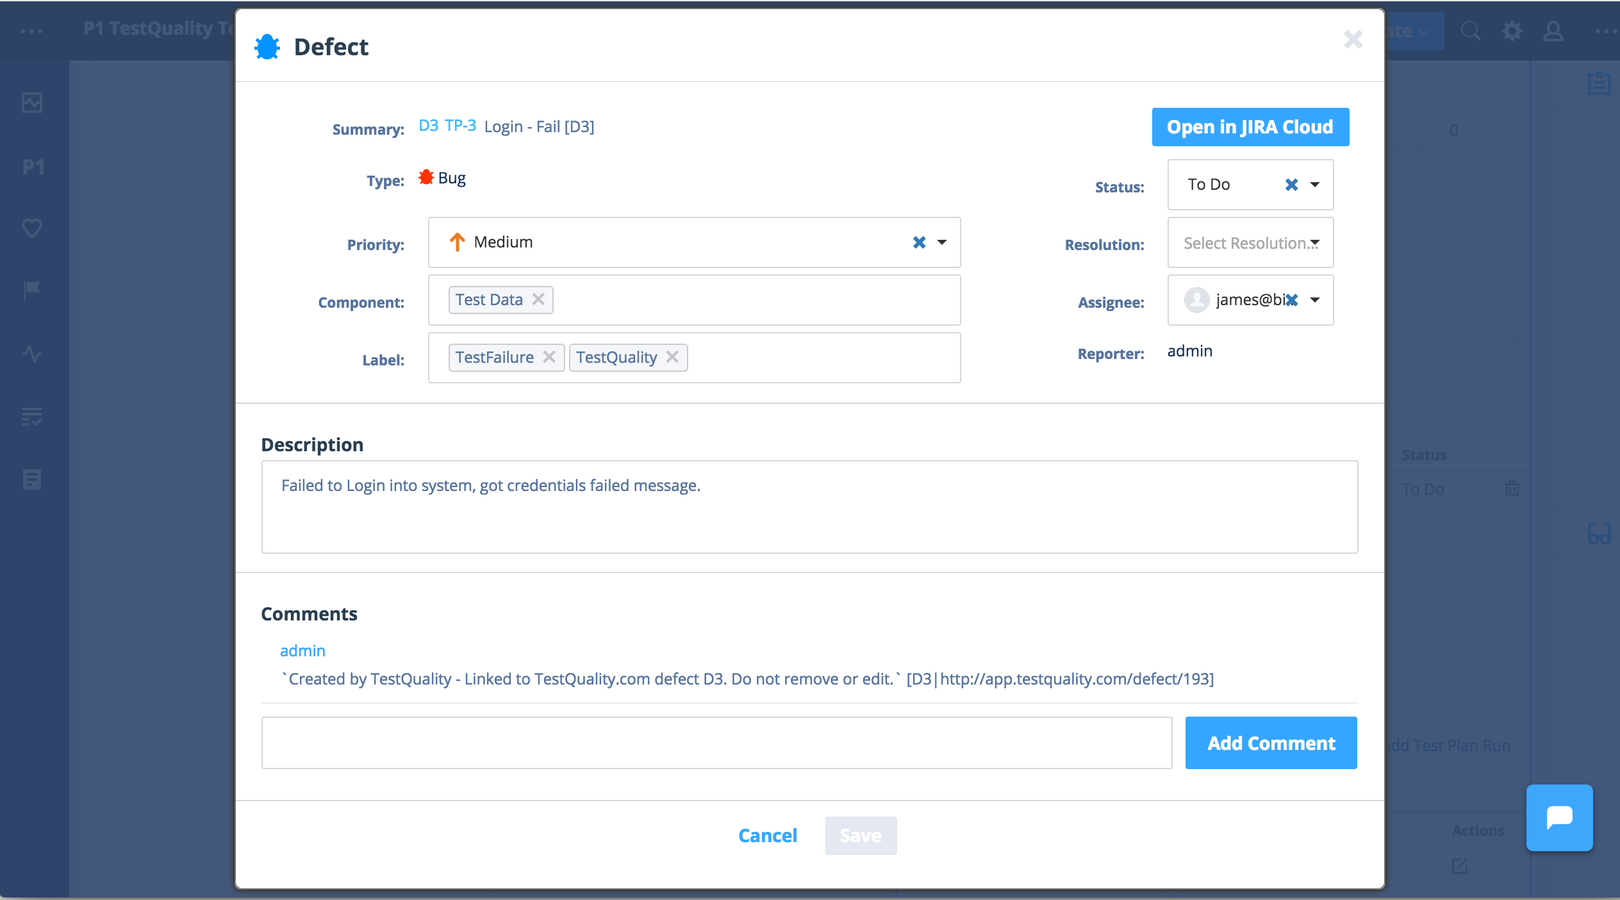Click the background search magnifier icon
Image resolution: width=1620 pixels, height=900 pixels.
click(x=1471, y=31)
